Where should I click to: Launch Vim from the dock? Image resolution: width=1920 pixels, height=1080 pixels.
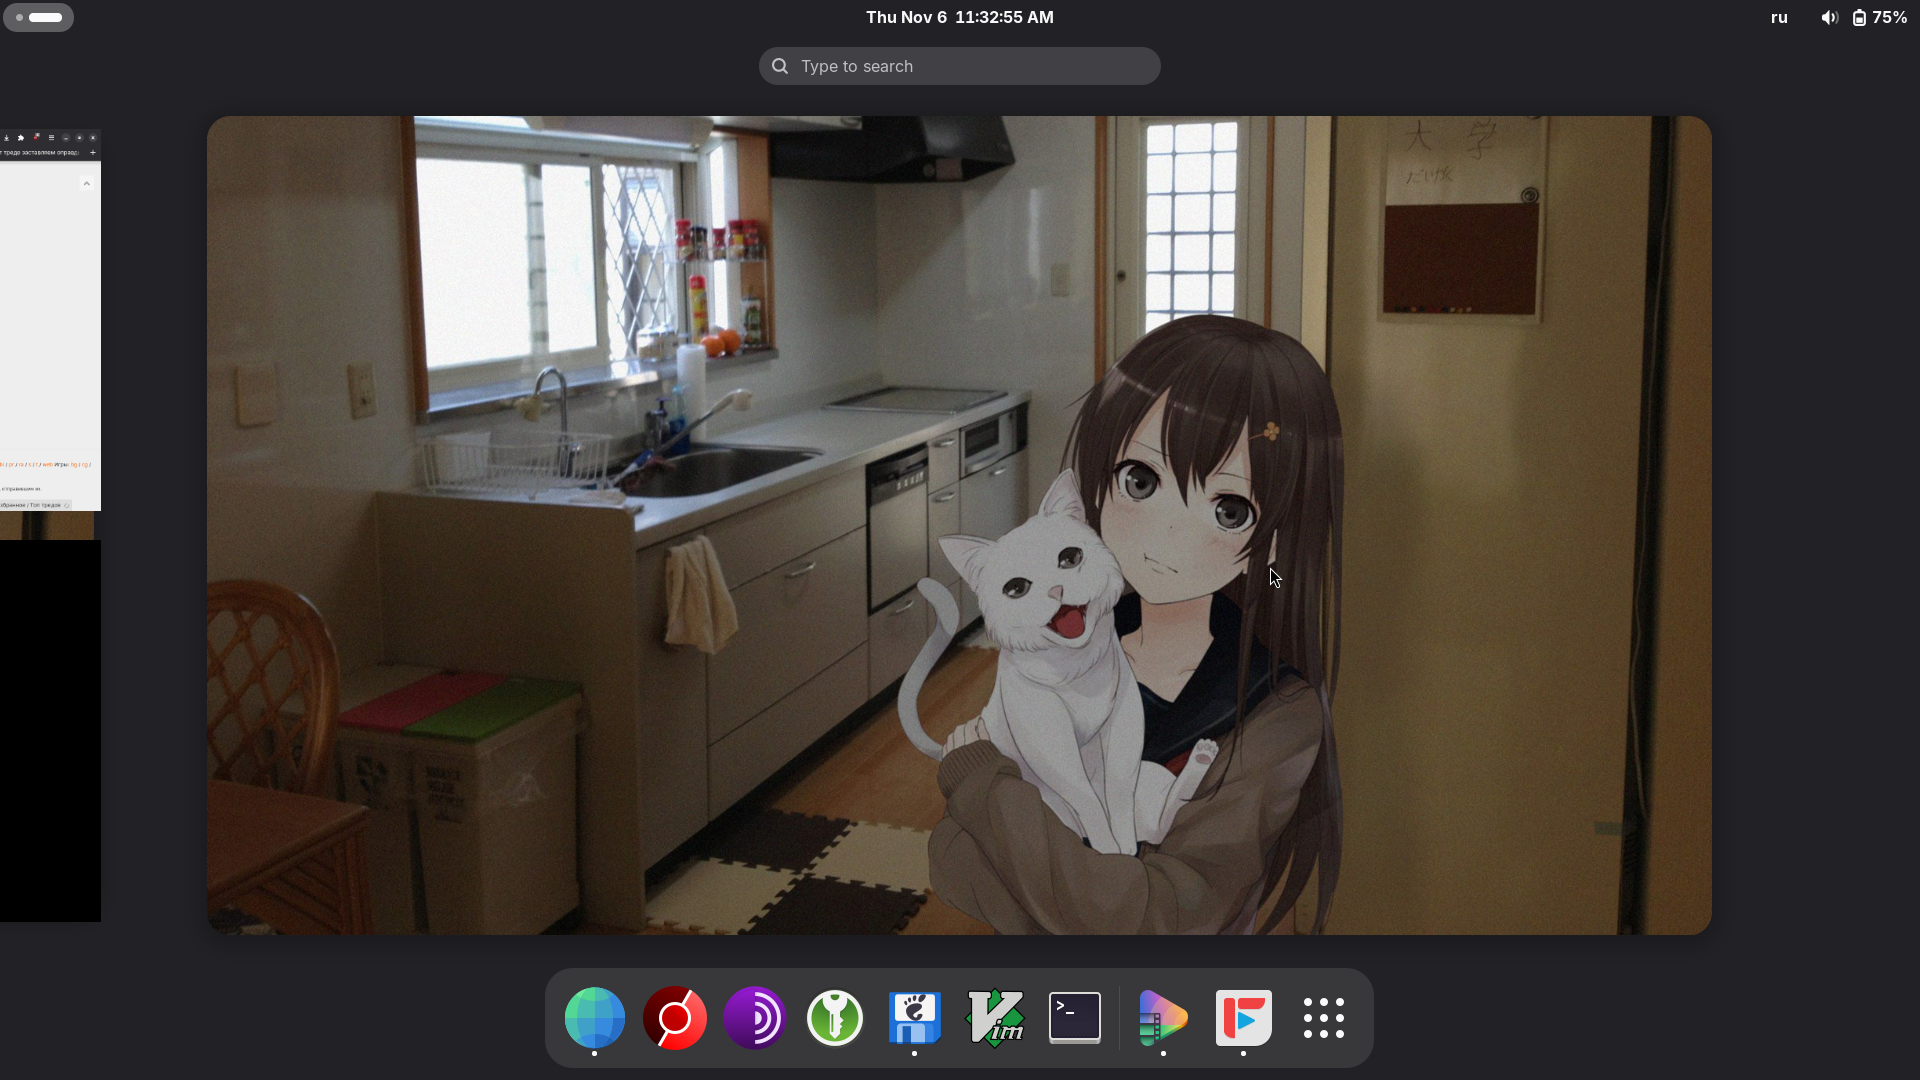pos(995,1018)
